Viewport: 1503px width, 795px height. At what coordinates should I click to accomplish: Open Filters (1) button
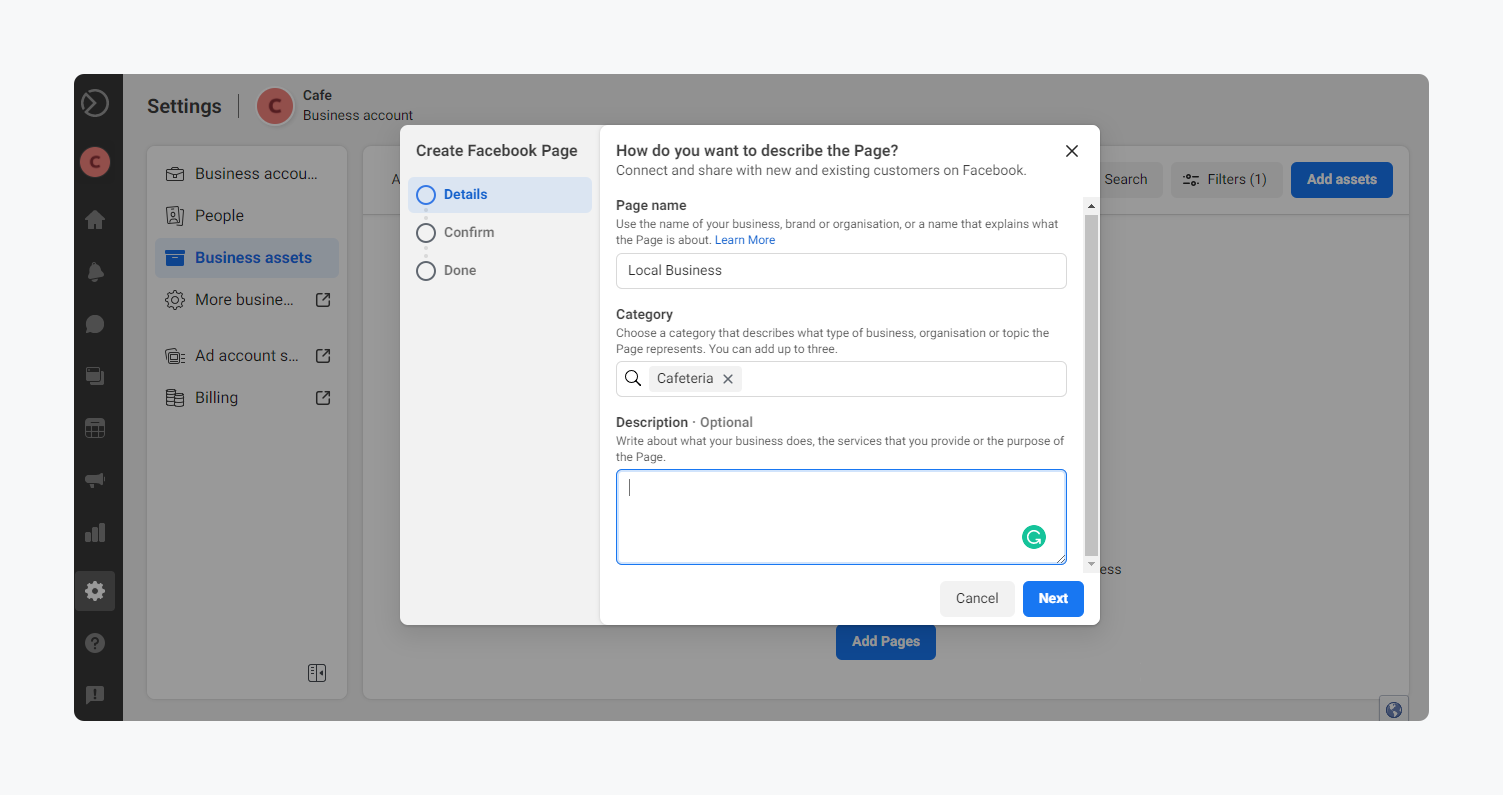tap(1226, 179)
